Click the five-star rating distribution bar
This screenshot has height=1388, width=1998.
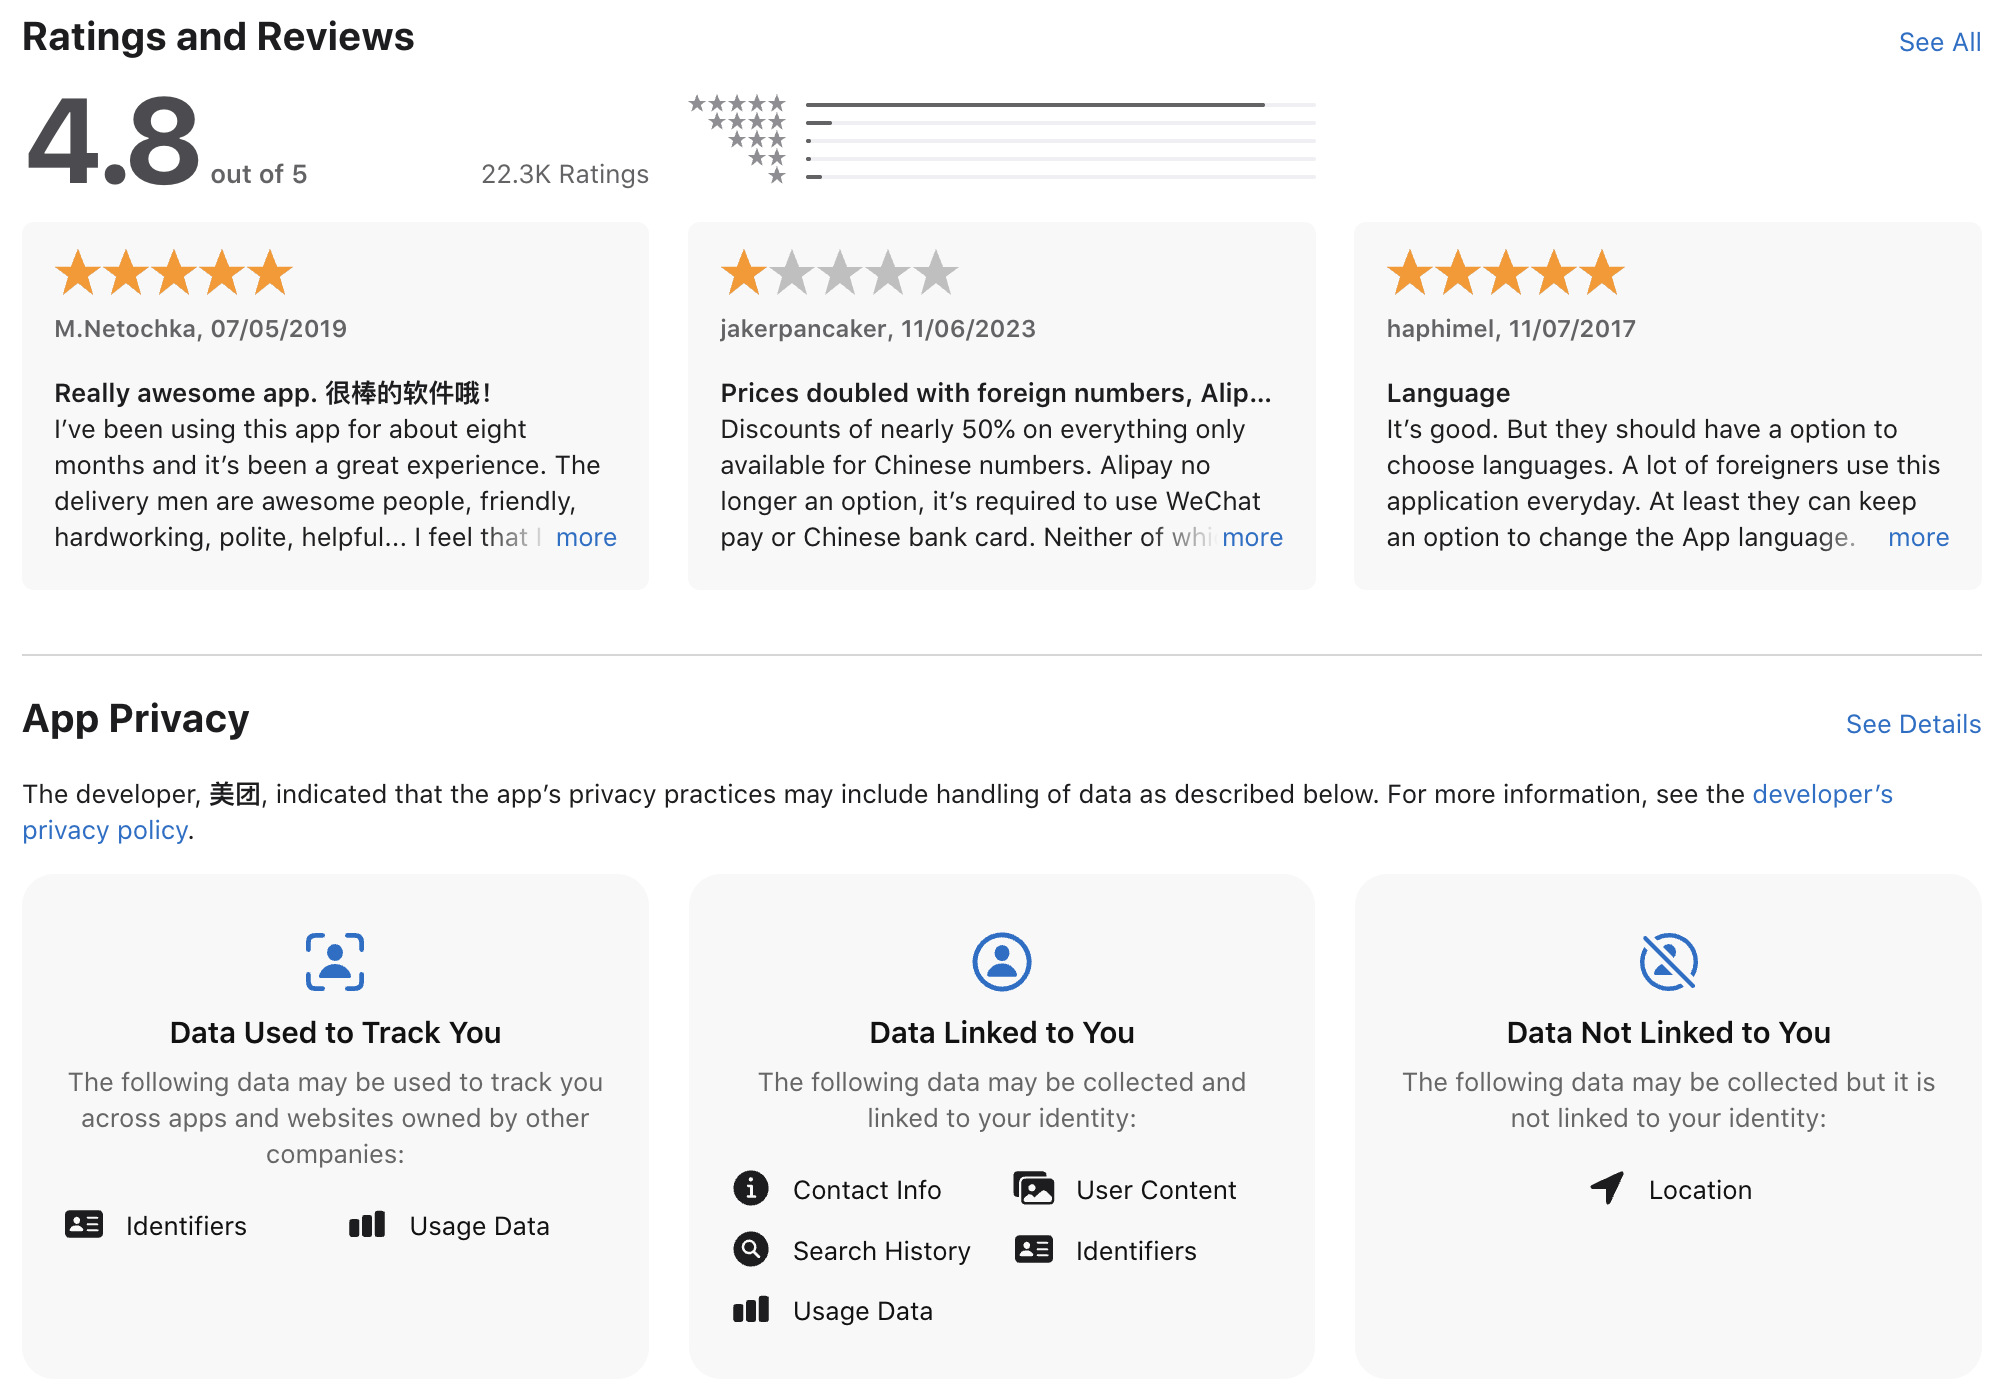pyautogui.click(x=1060, y=104)
